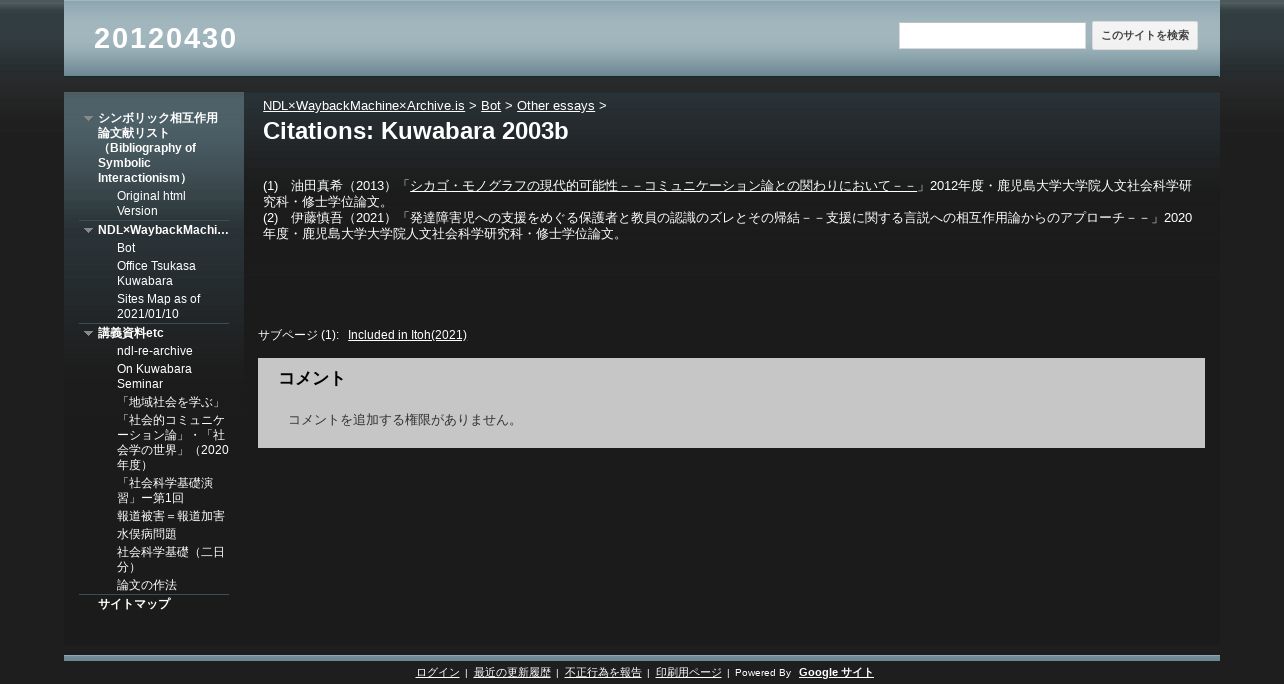Open On Kuwabara Seminar sidebar link
Viewport: 1284px width, 684px height.
[154, 376]
